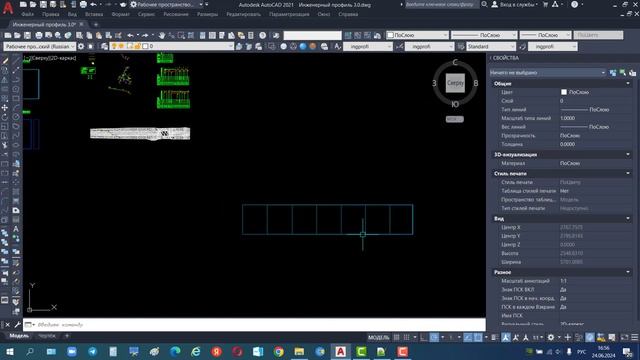Open the ПоСлою linetype control dropdown
Viewport: 640px width, 360px height.
tap(484, 35)
